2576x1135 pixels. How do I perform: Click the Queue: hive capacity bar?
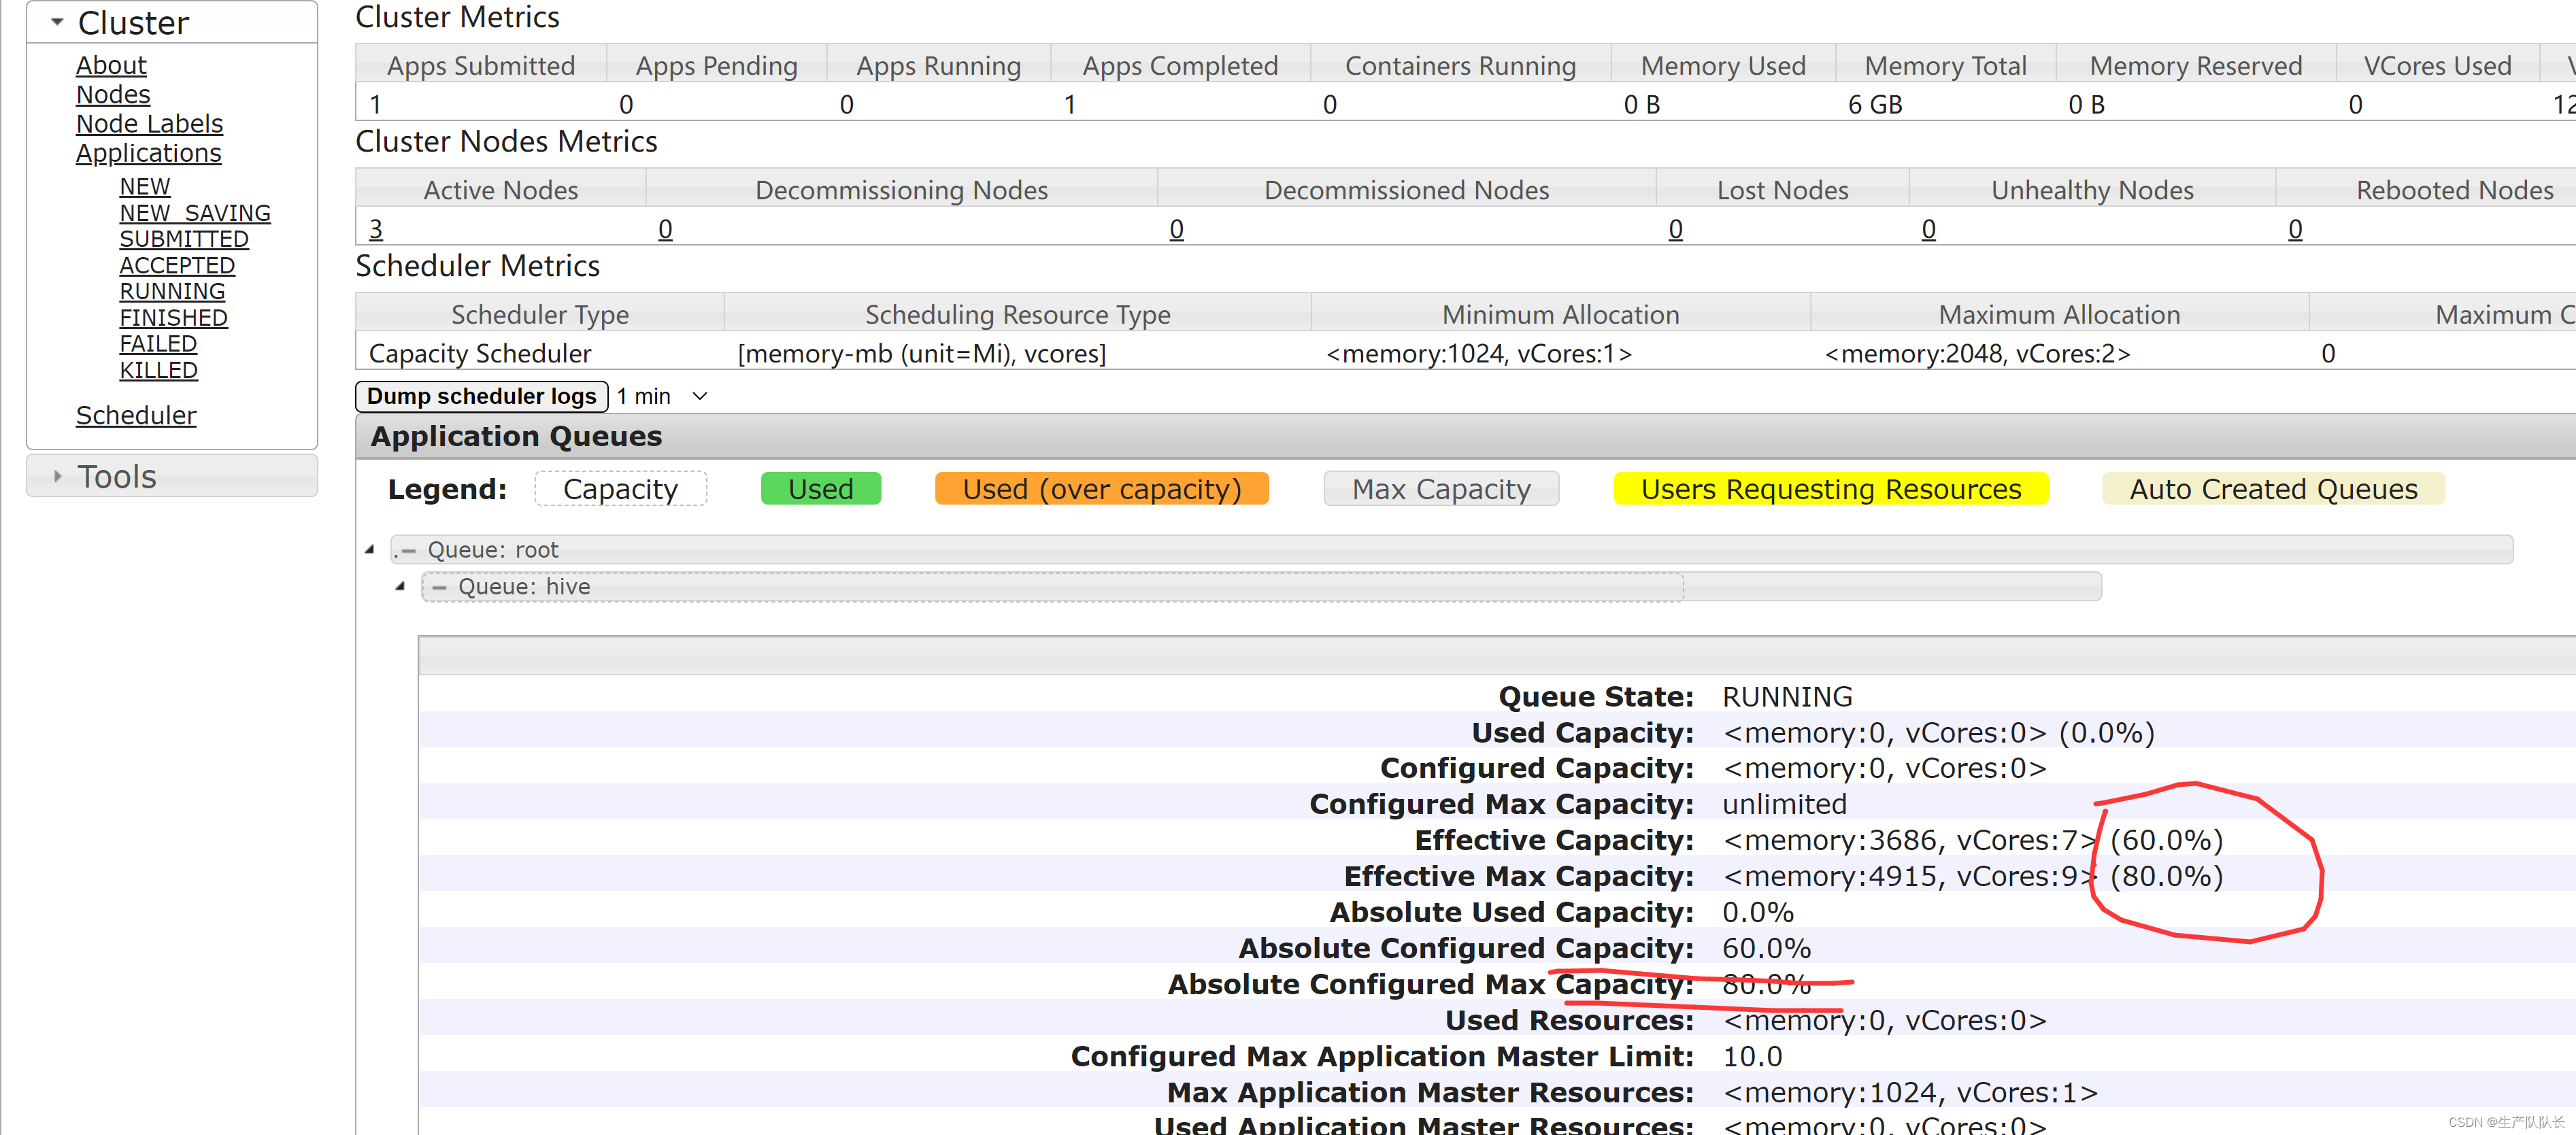point(1050,587)
